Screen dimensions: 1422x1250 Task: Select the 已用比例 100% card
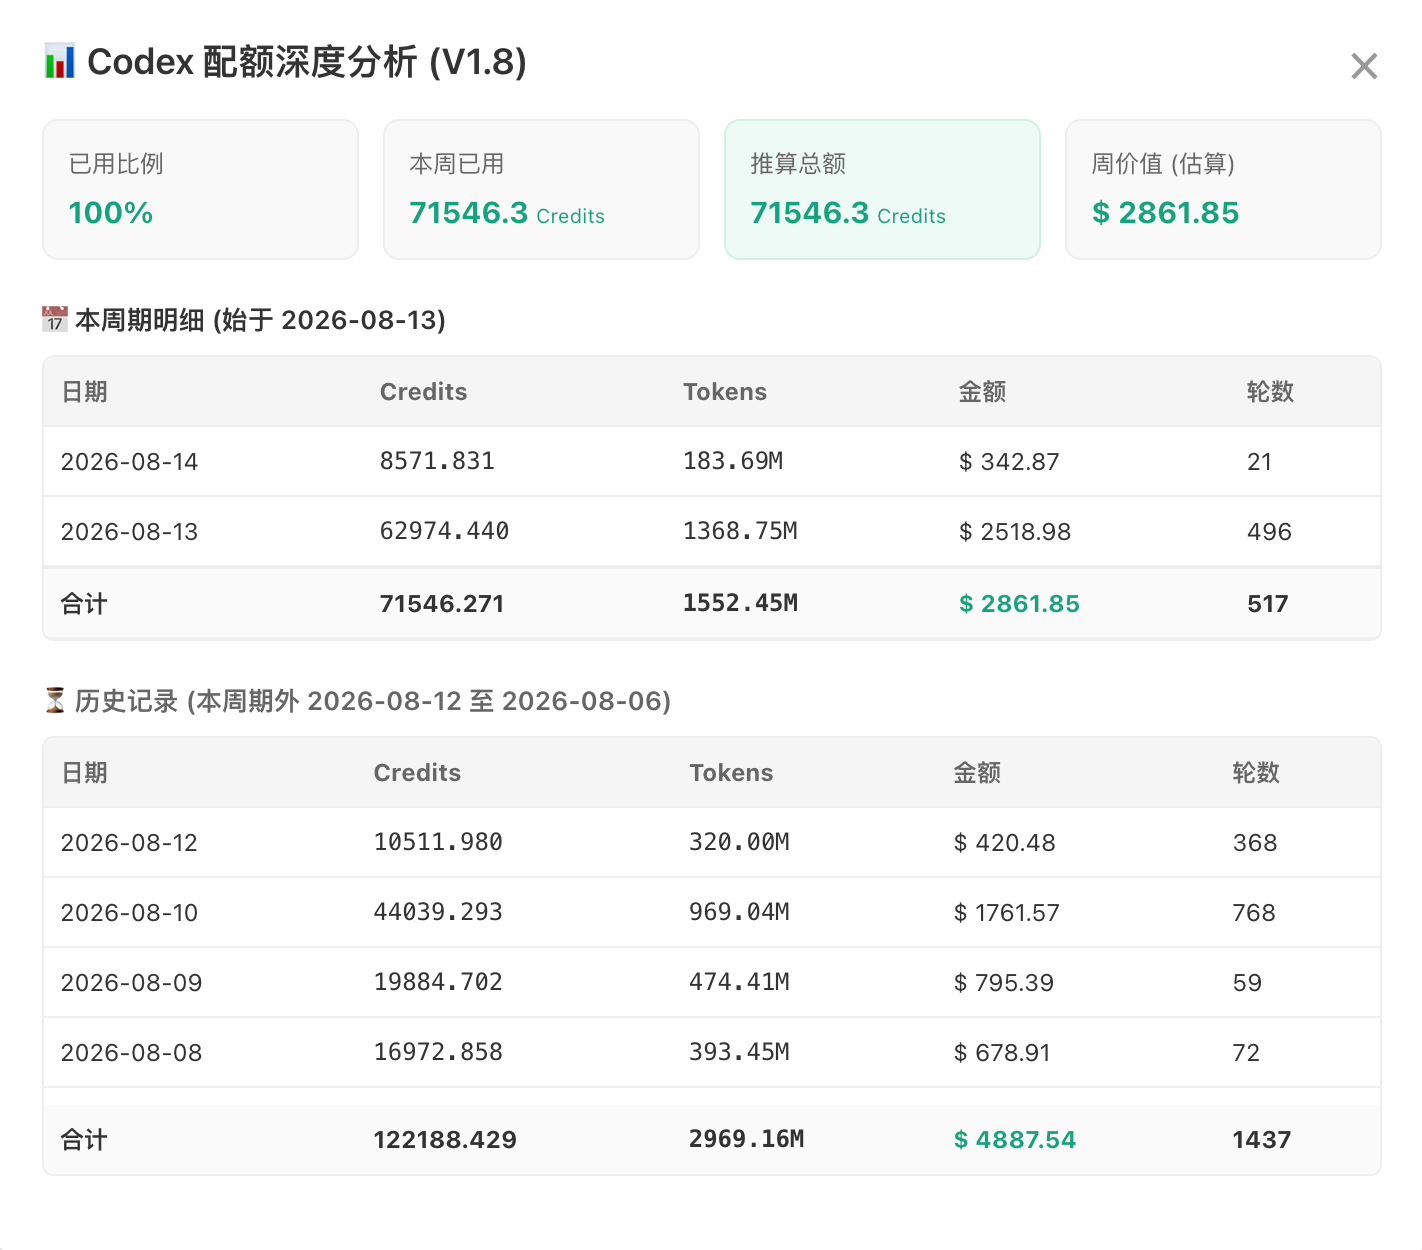(200, 189)
